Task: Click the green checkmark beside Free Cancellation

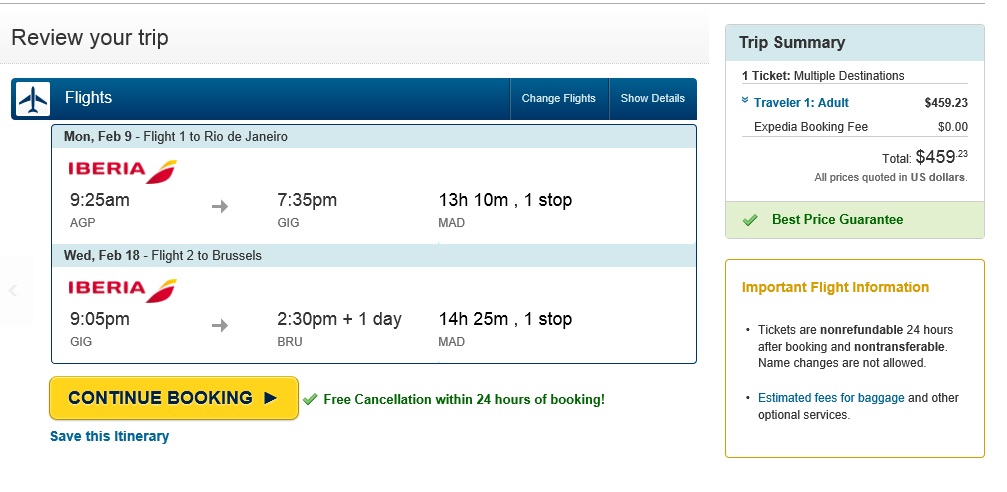Action: pyautogui.click(x=310, y=399)
